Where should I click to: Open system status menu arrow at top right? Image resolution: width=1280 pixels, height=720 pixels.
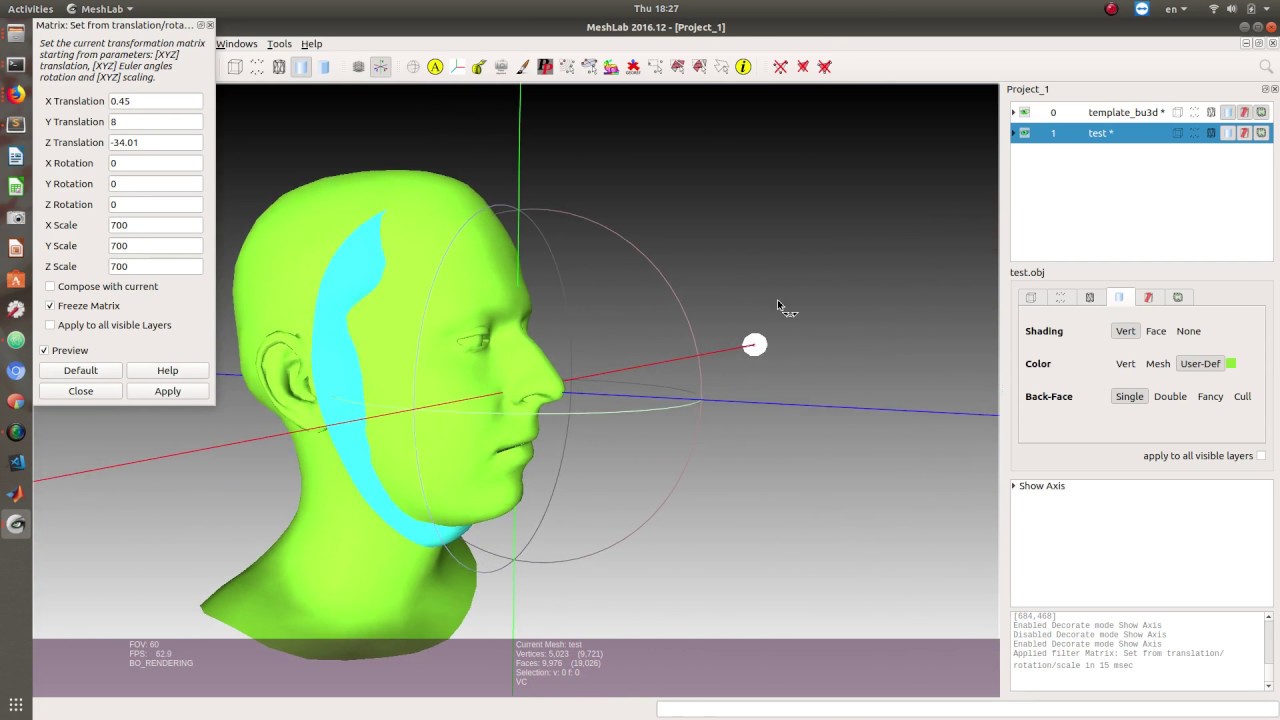tap(1267, 9)
